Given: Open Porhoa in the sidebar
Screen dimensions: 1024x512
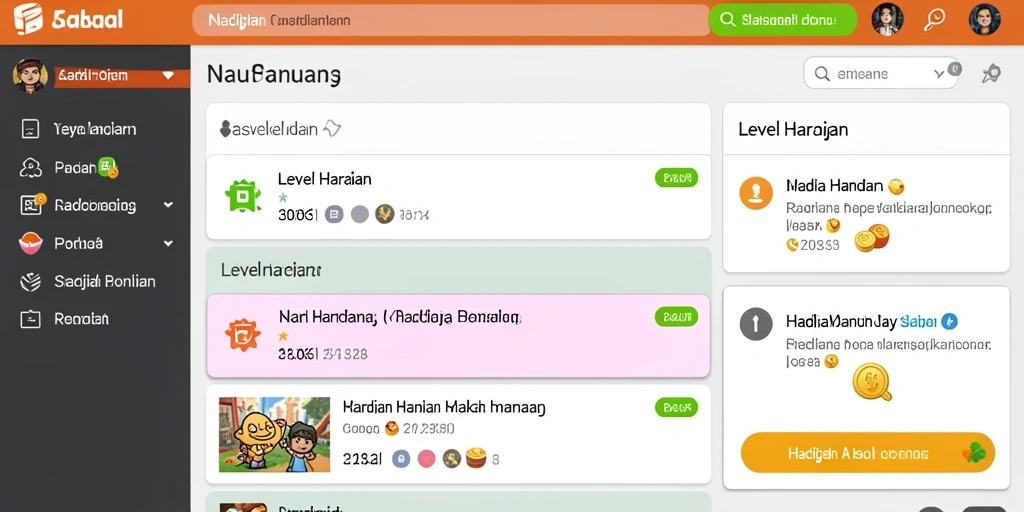Looking at the screenshot, I should pyautogui.click(x=78, y=244).
